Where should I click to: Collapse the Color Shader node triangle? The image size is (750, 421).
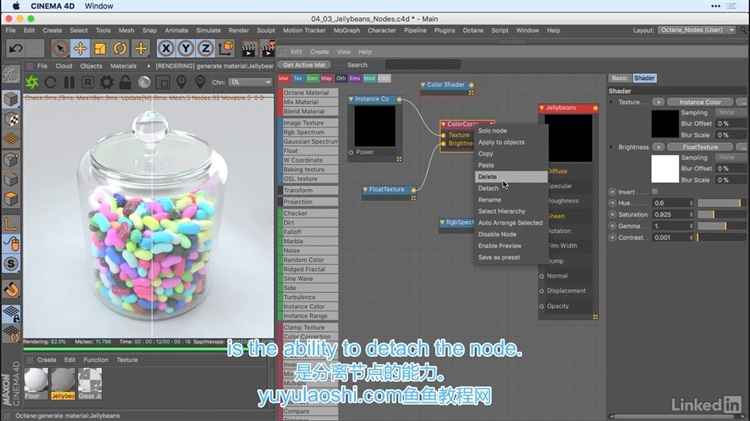click(423, 85)
